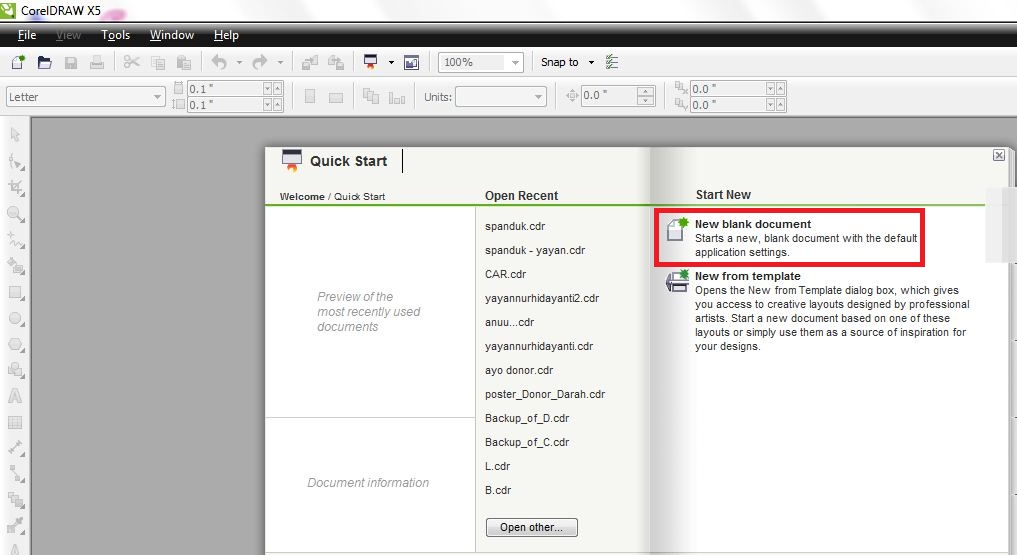Screen dimensions: 1017x555
Task: Select the Text tool in toolbox
Action: pyautogui.click(x=16, y=396)
